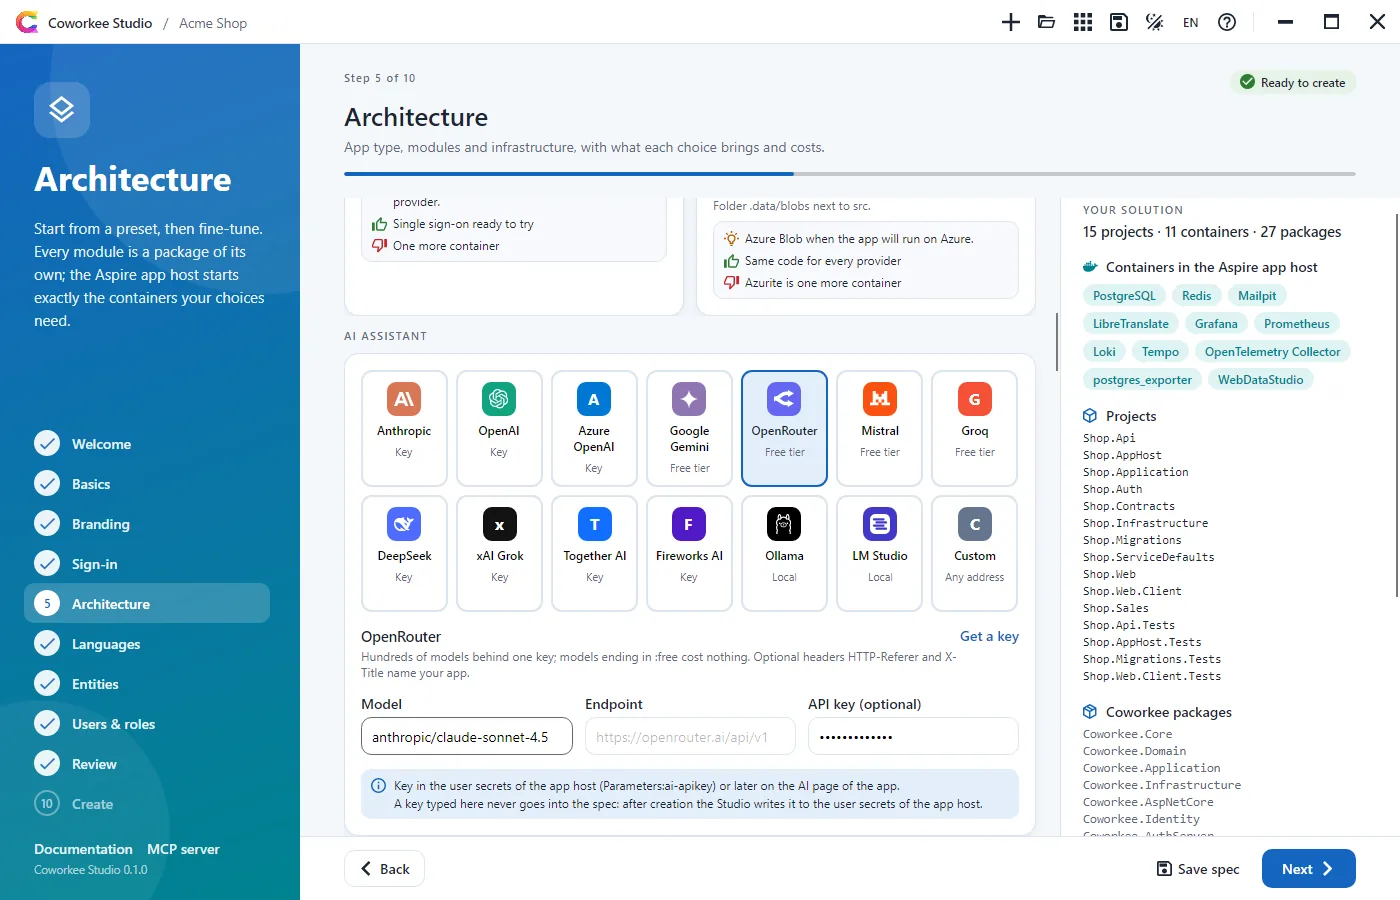Choose the Azure OpenAI provider card
1400x900 pixels.
point(594,428)
